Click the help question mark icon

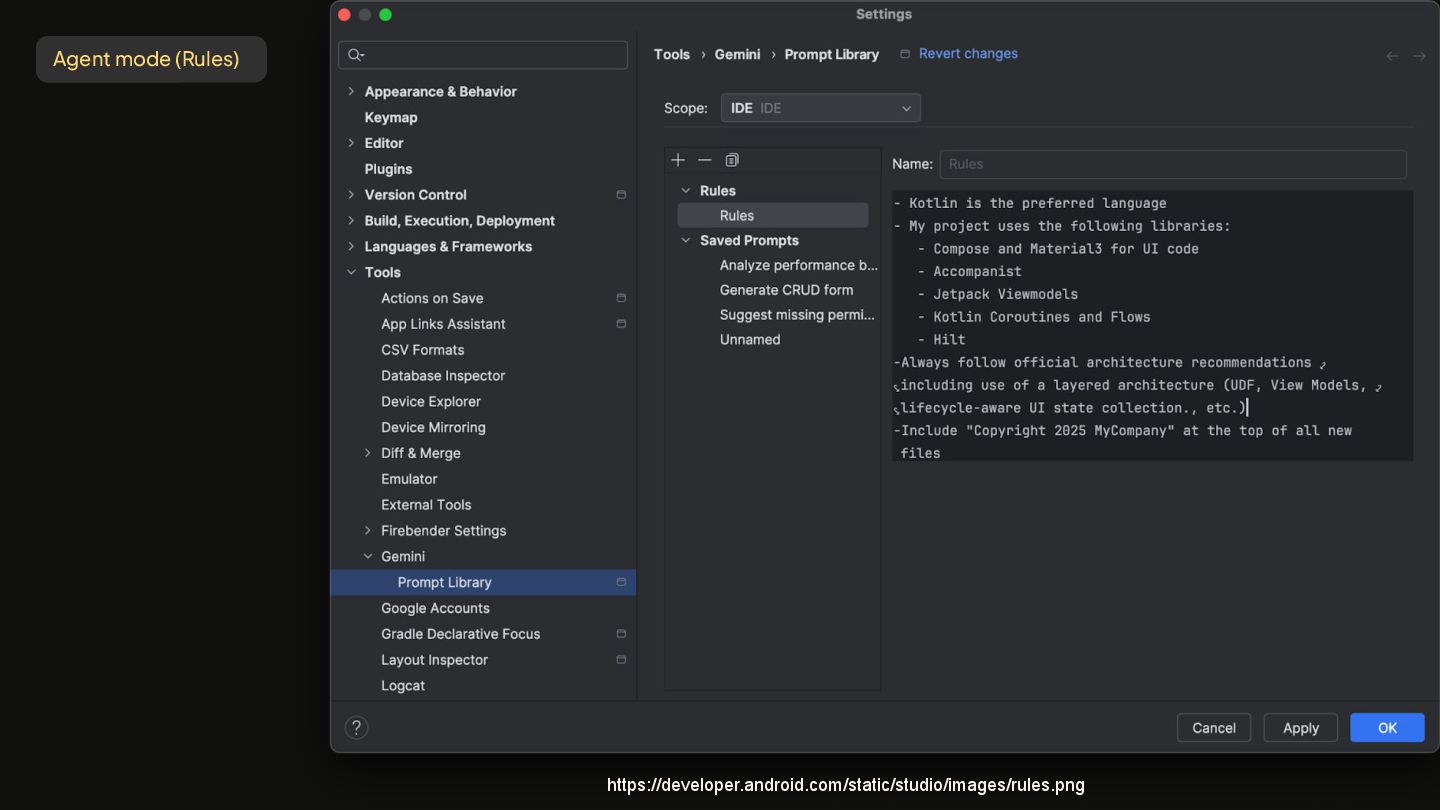point(356,728)
